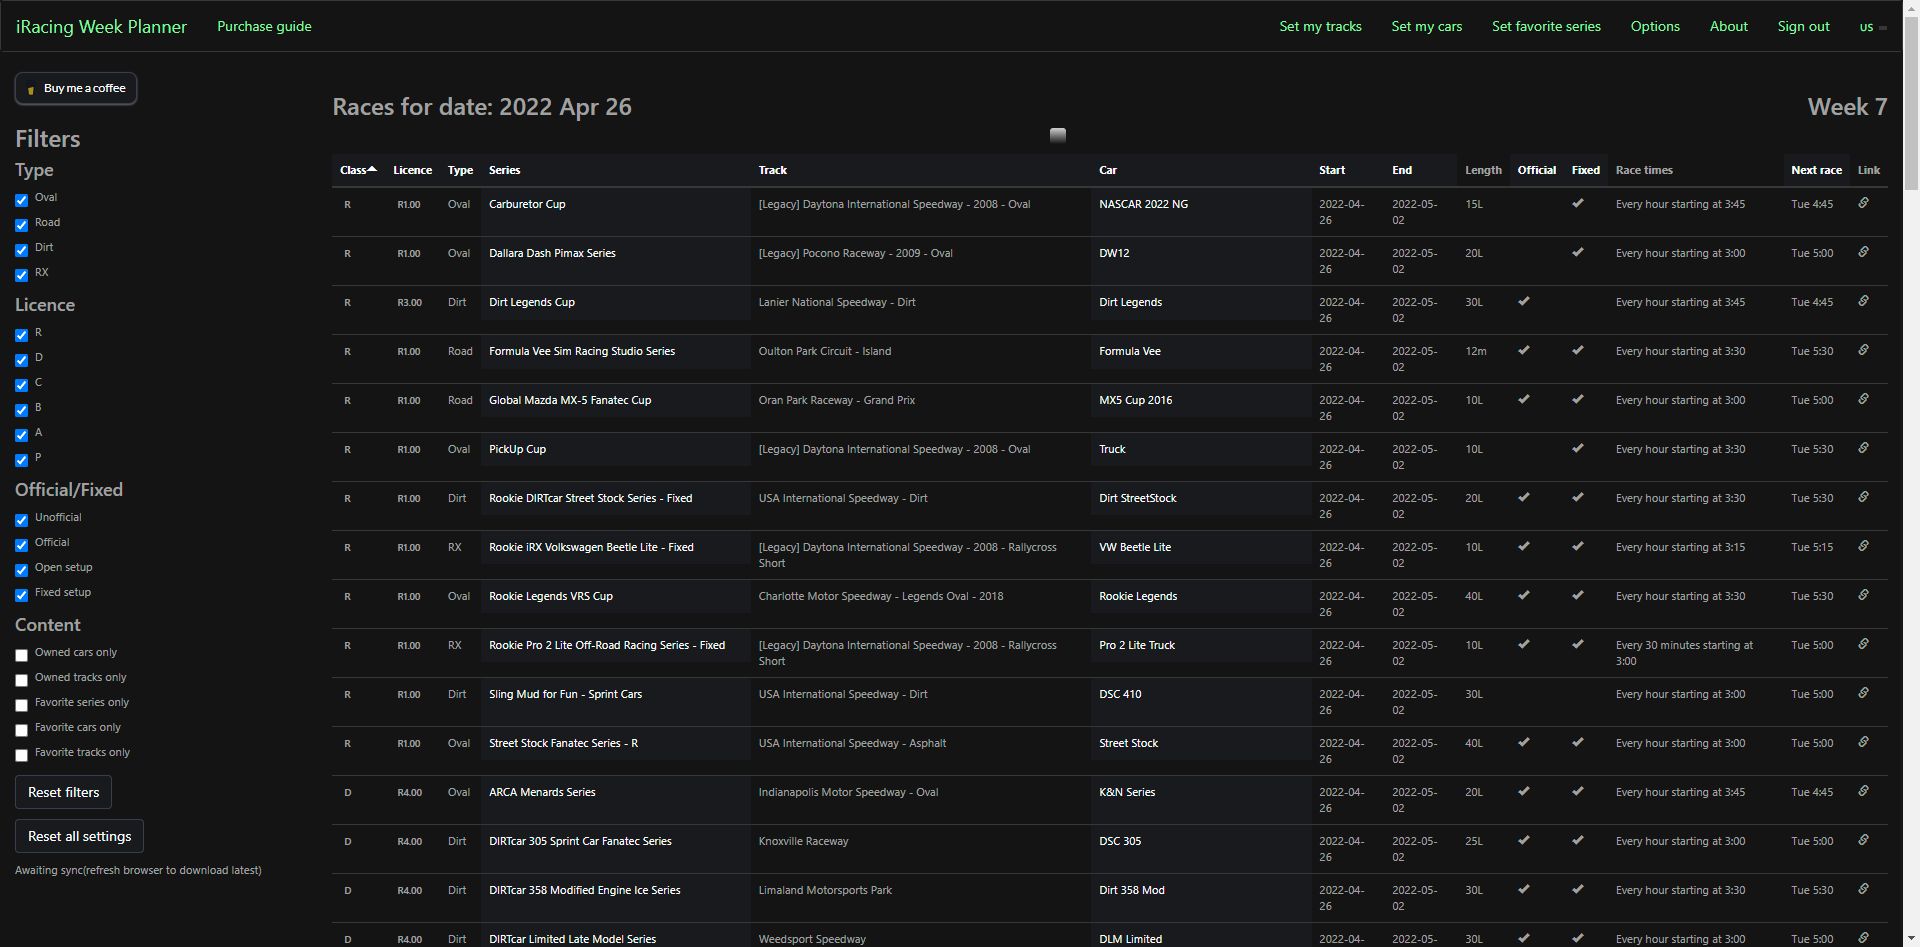
Task: Click Reset filters button
Action: (x=63, y=792)
